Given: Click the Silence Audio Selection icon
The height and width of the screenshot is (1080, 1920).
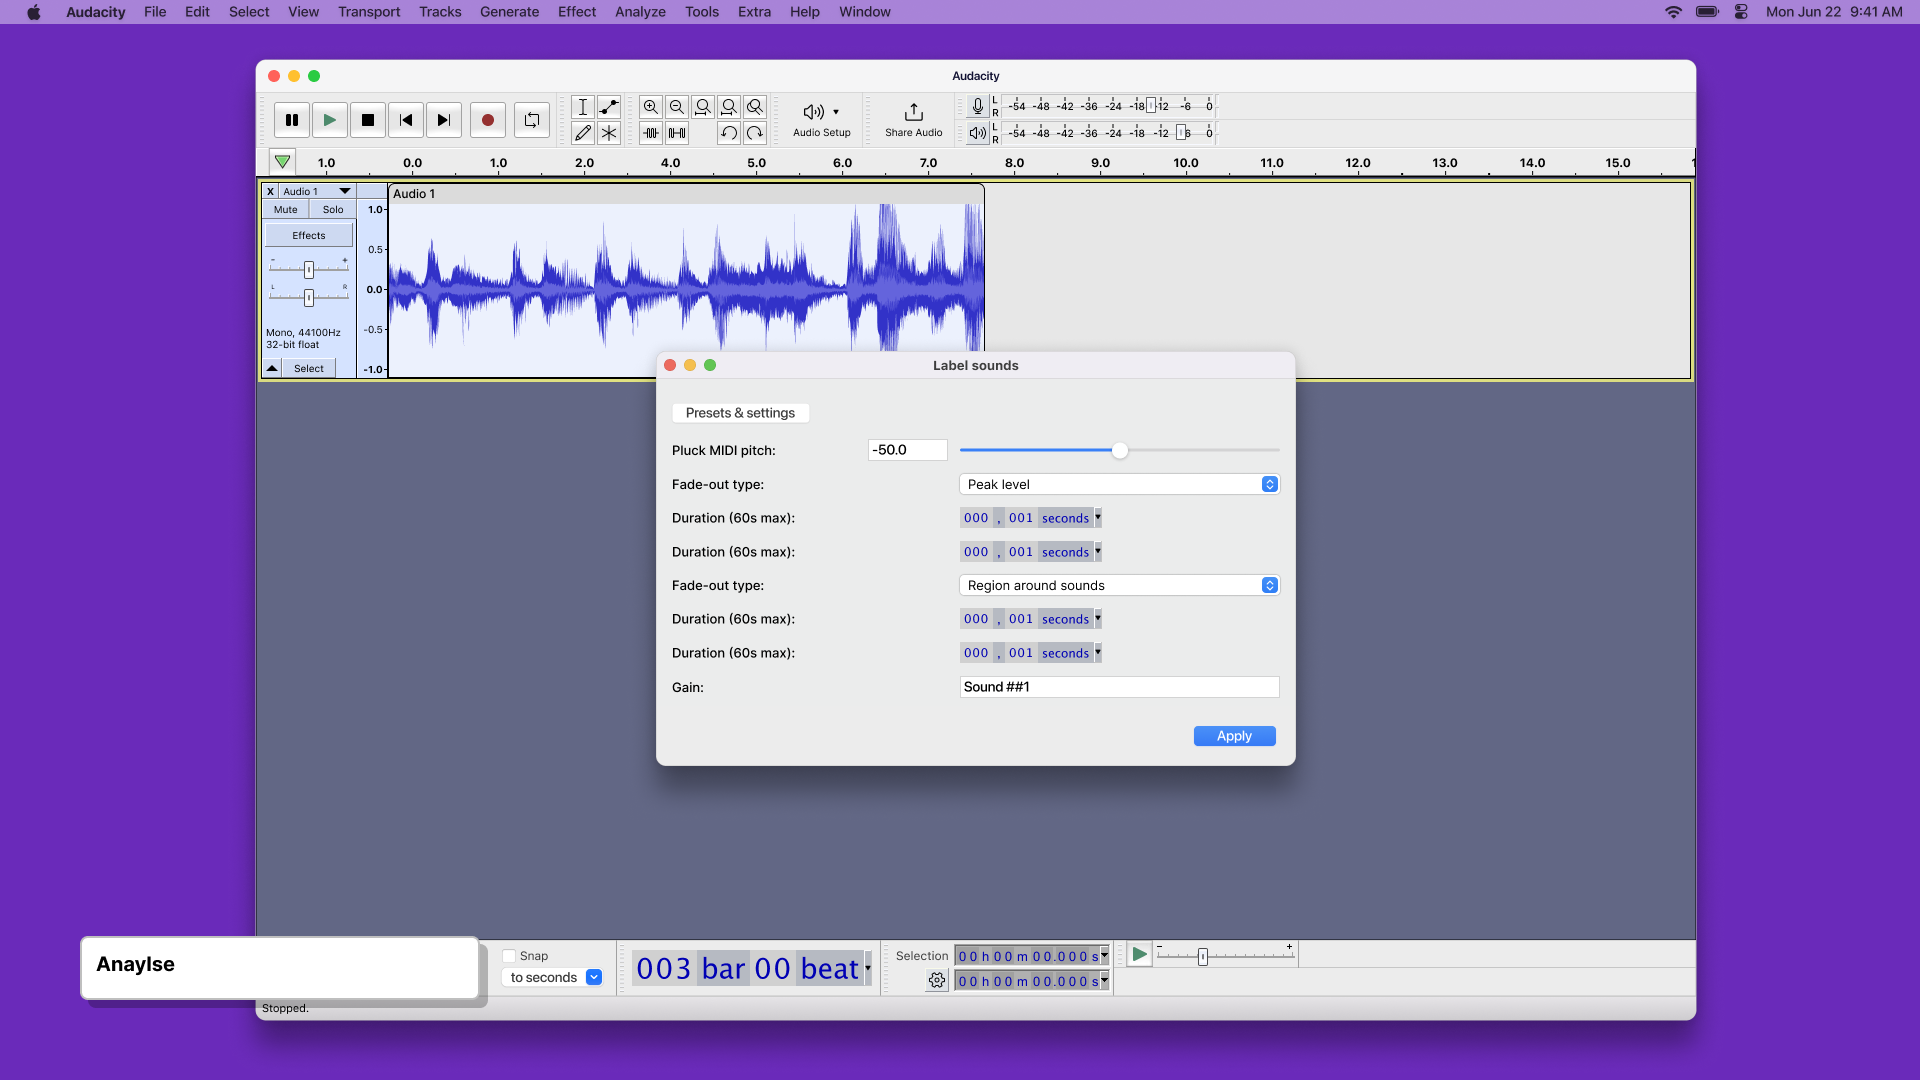Looking at the screenshot, I should click(x=677, y=132).
